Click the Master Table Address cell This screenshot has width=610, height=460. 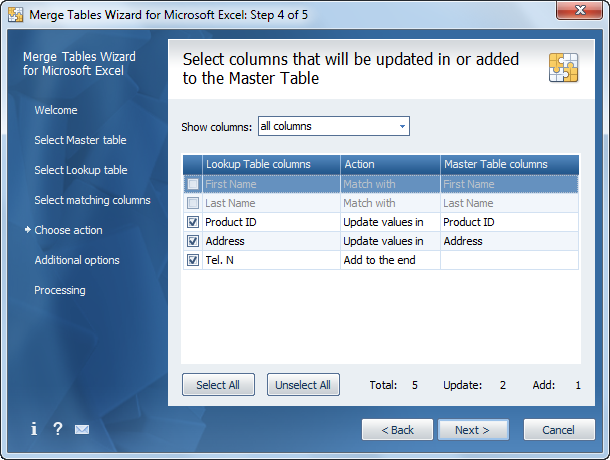tap(510, 241)
